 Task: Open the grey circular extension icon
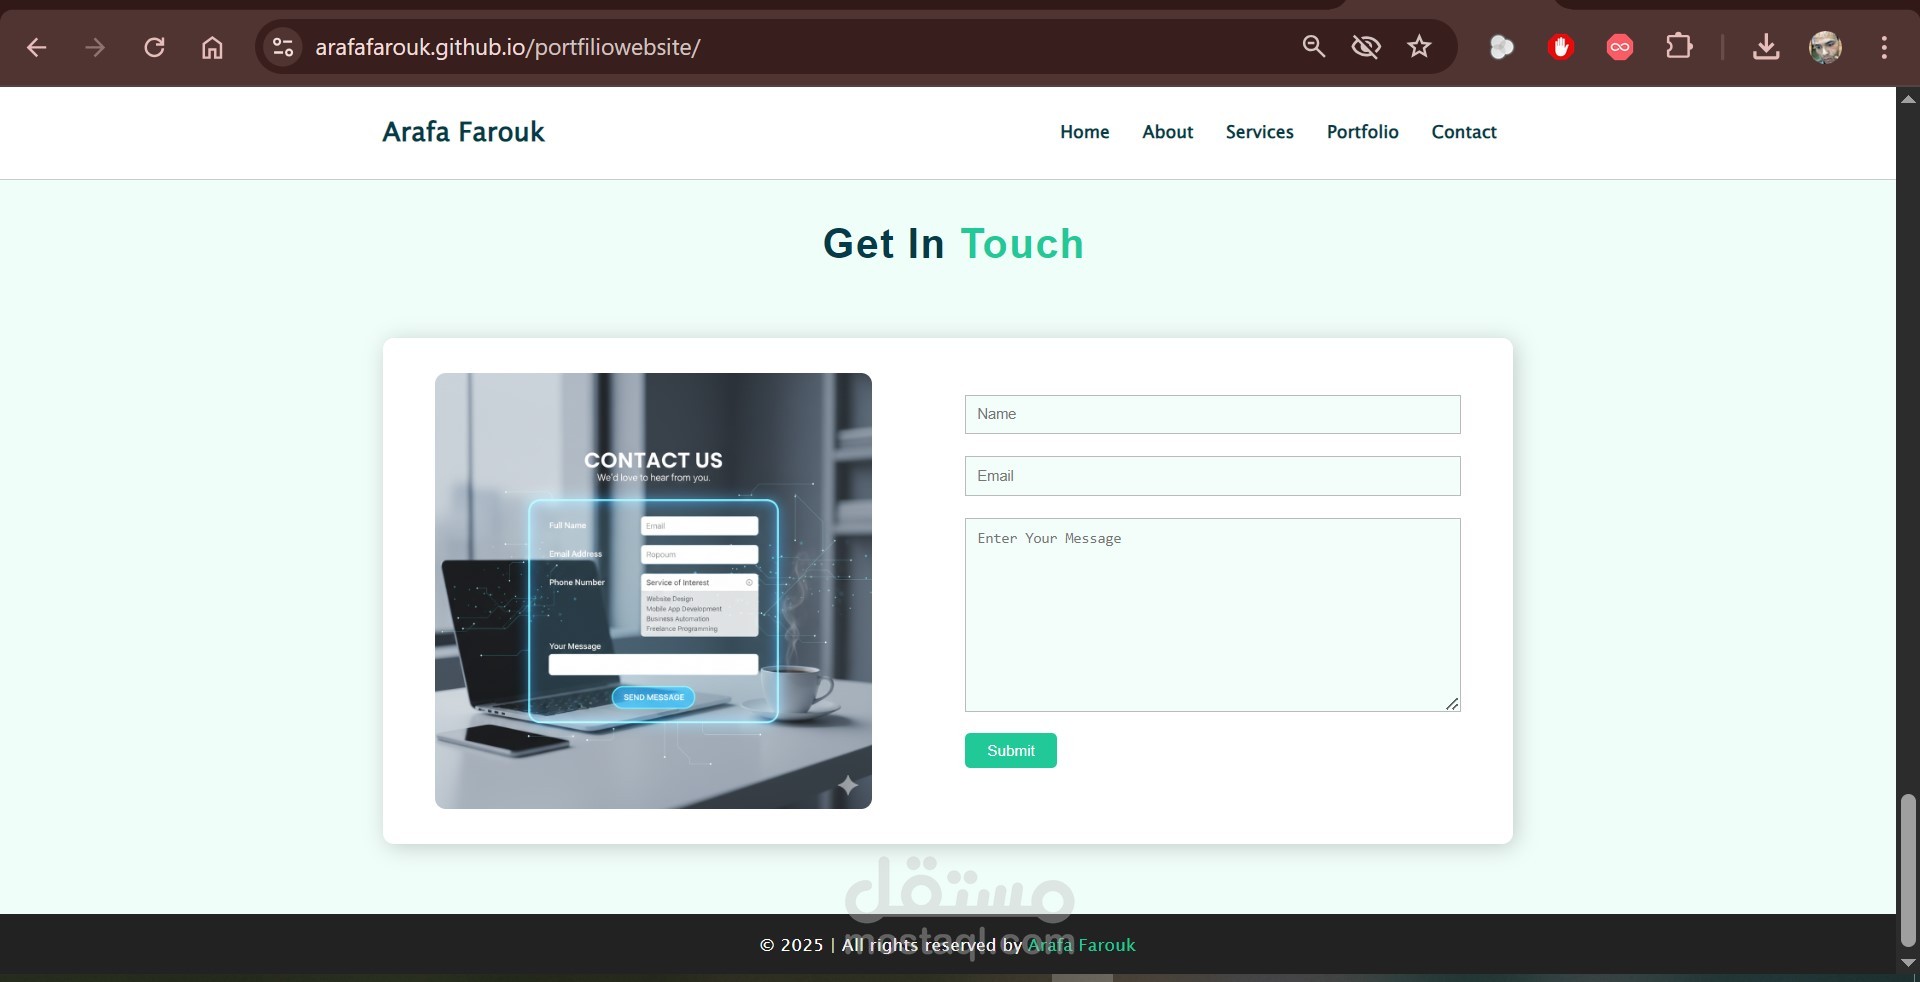[x=1501, y=47]
